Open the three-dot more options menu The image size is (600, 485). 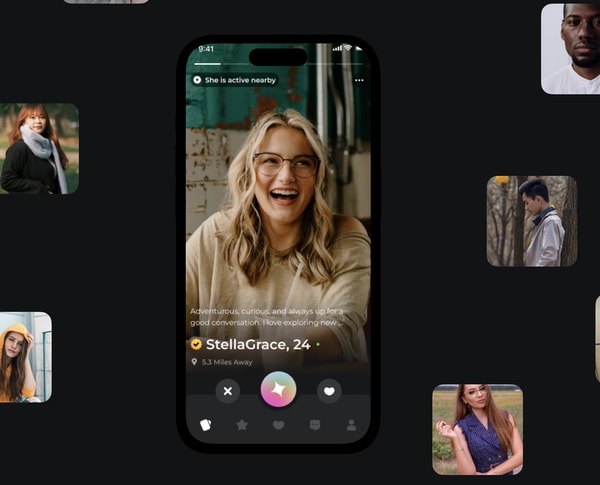[359, 80]
